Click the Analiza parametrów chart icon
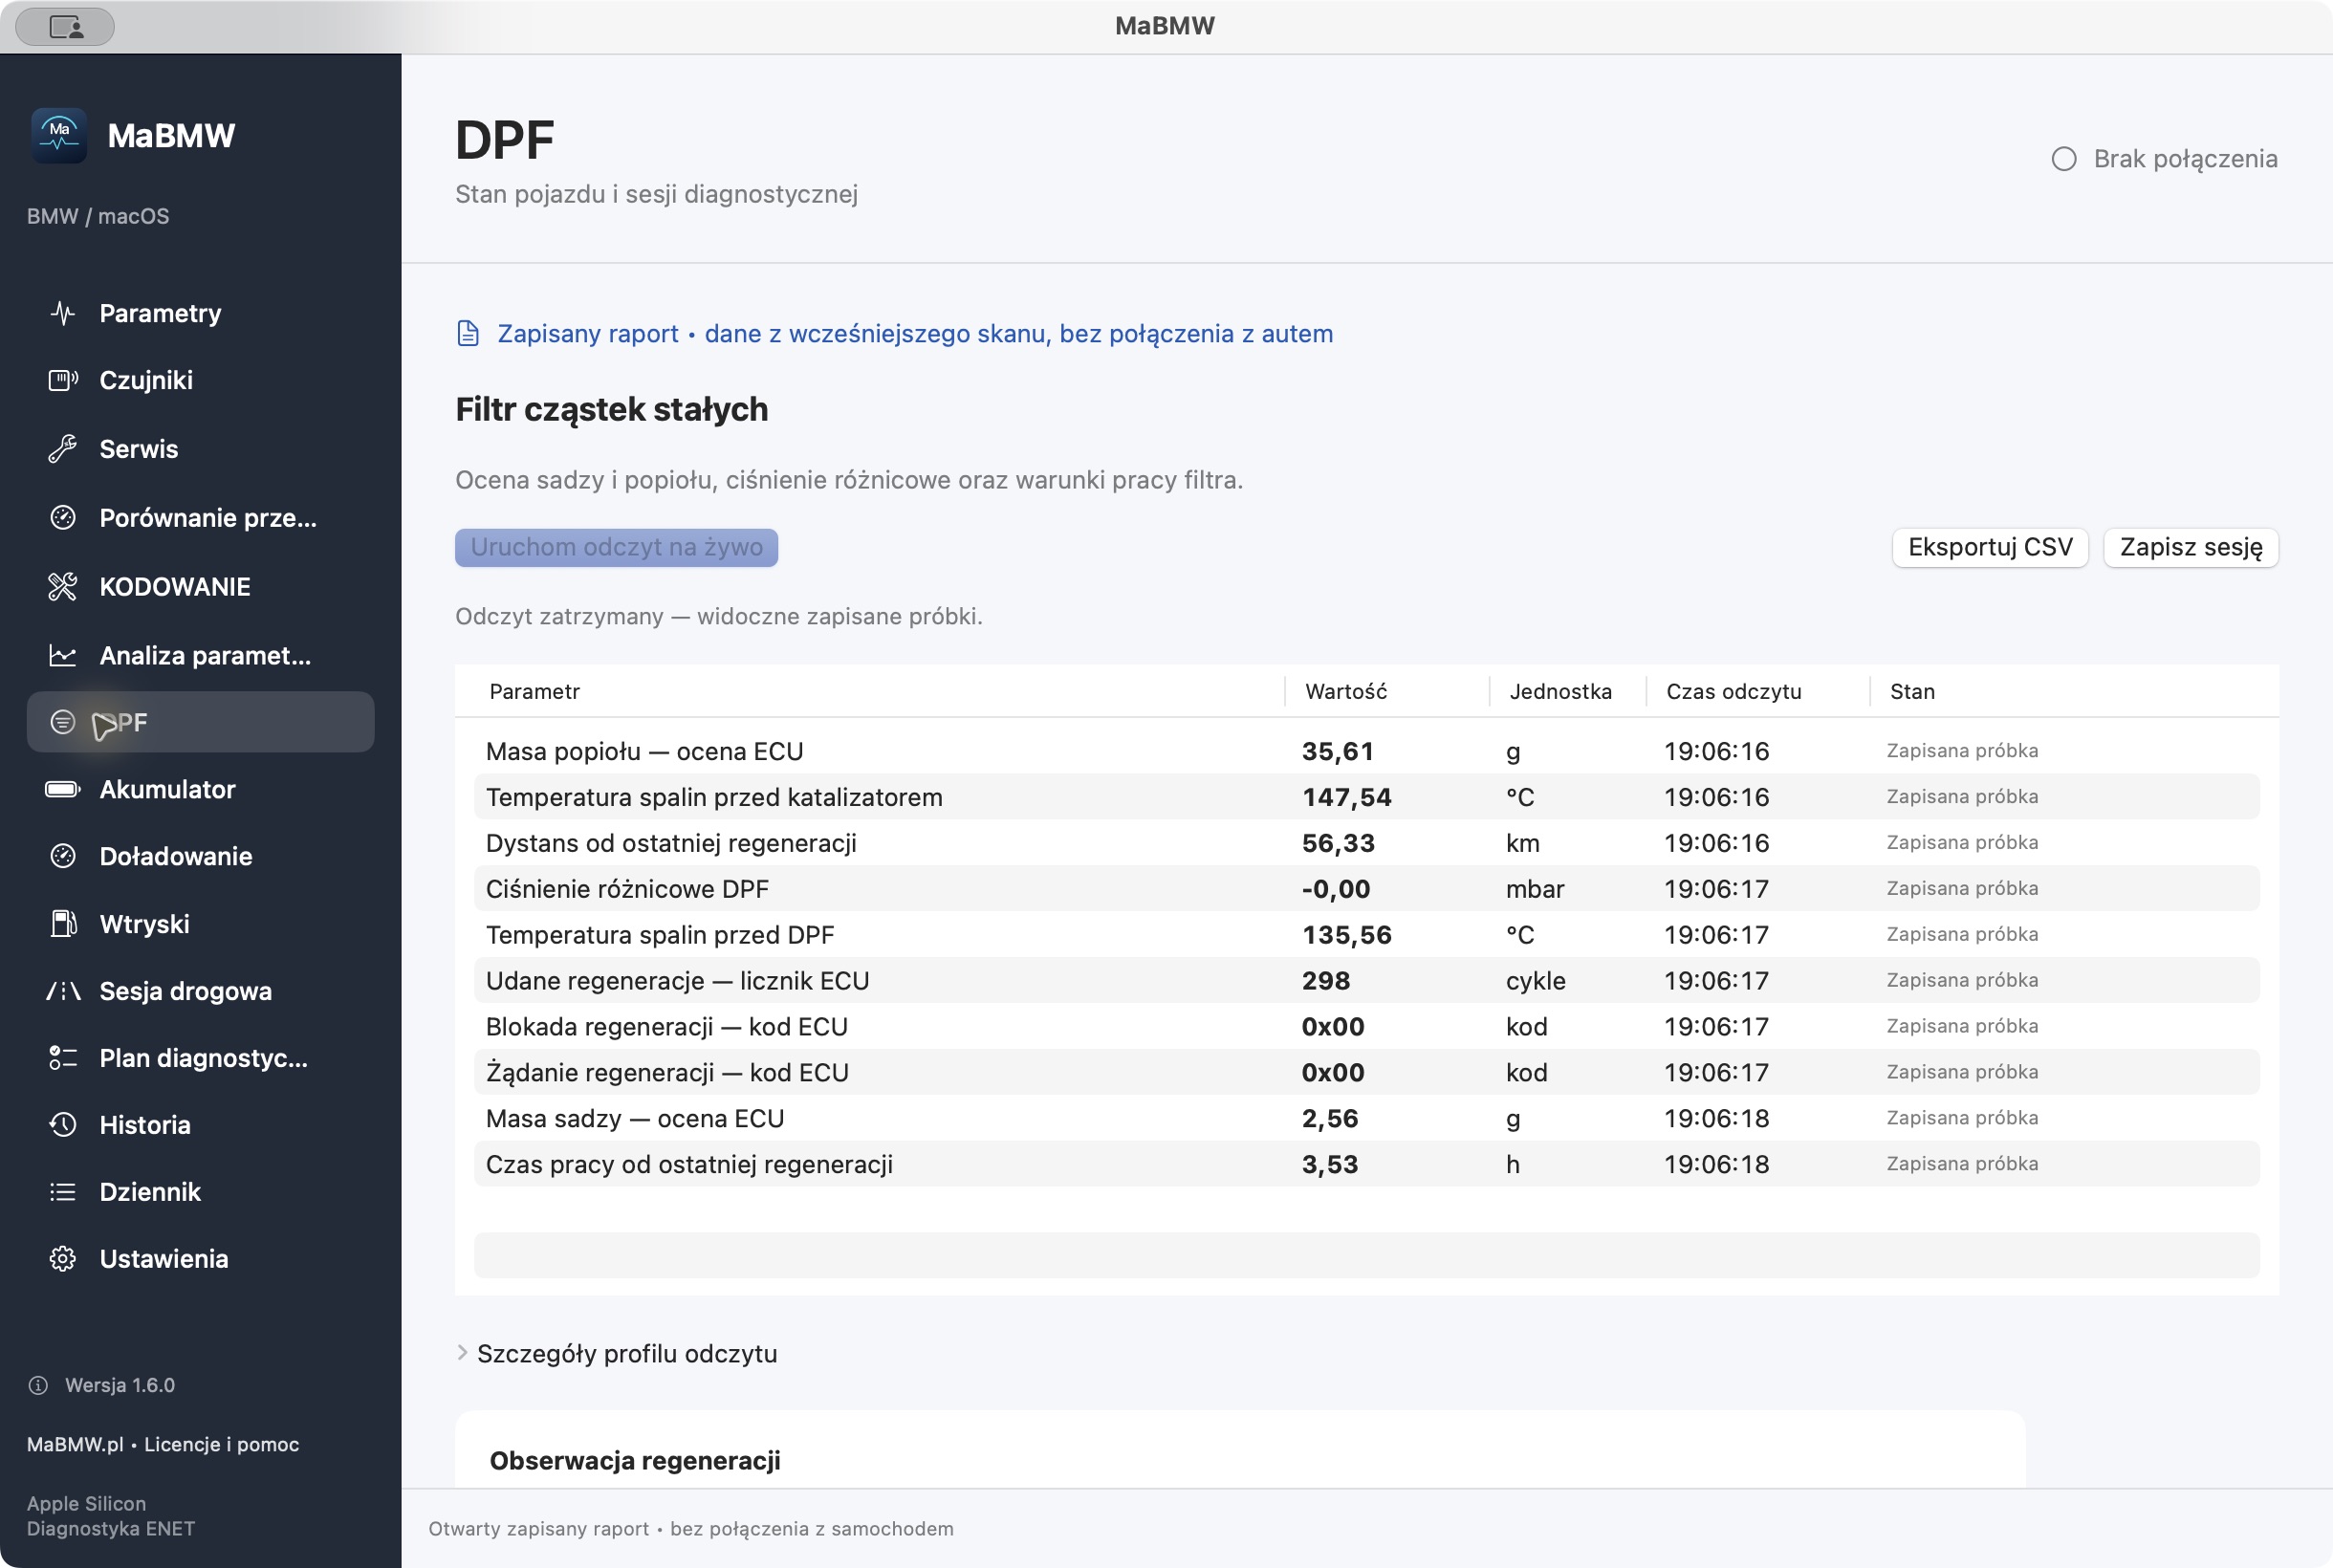 click(x=62, y=656)
